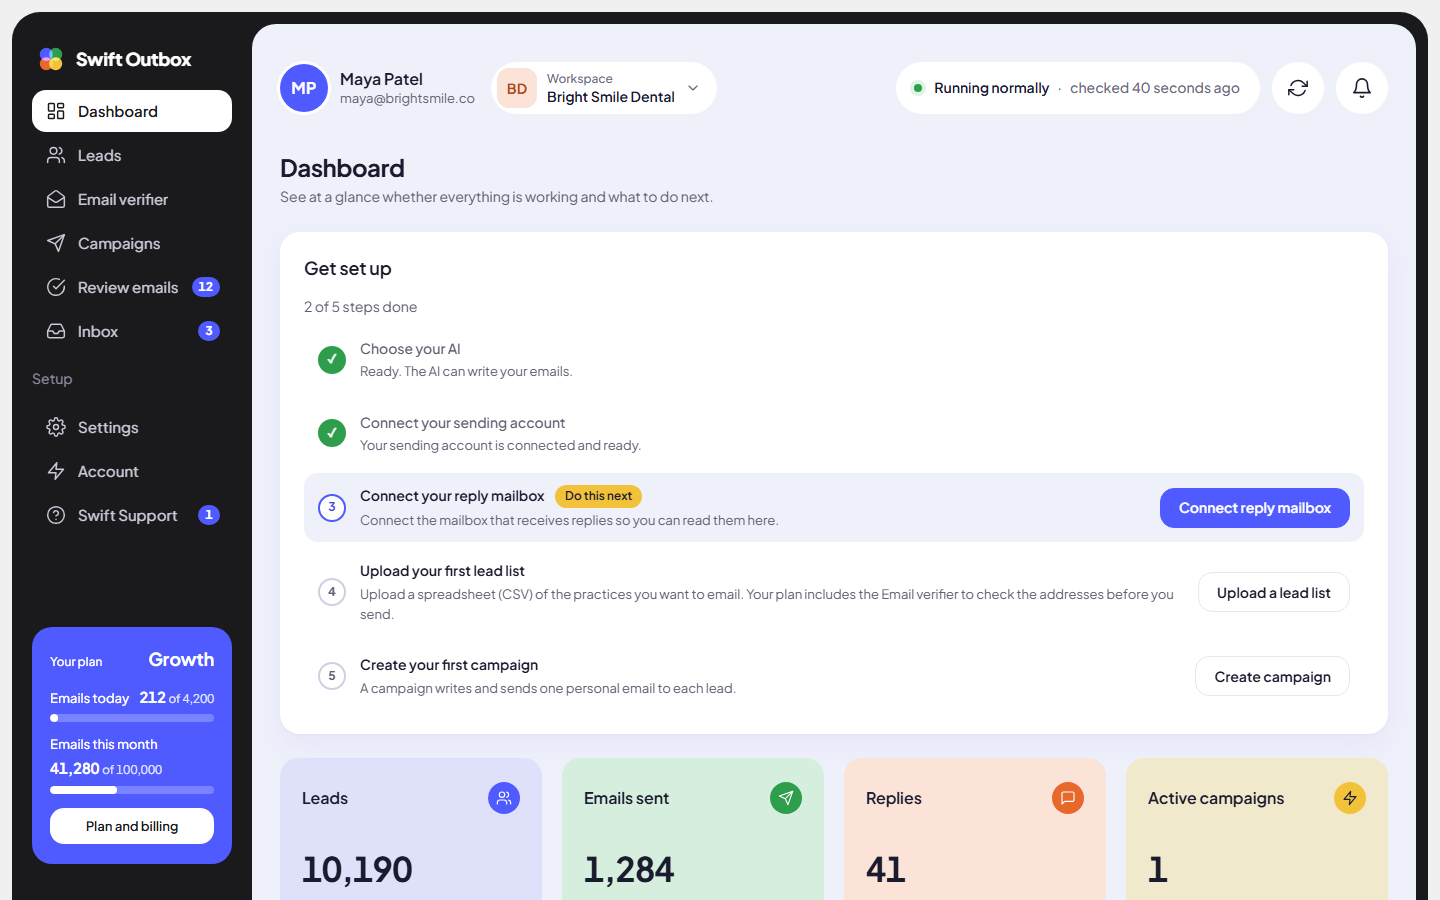The width and height of the screenshot is (1440, 900).
Task: Click the 2 of 5 steps done text
Action: pyautogui.click(x=360, y=307)
